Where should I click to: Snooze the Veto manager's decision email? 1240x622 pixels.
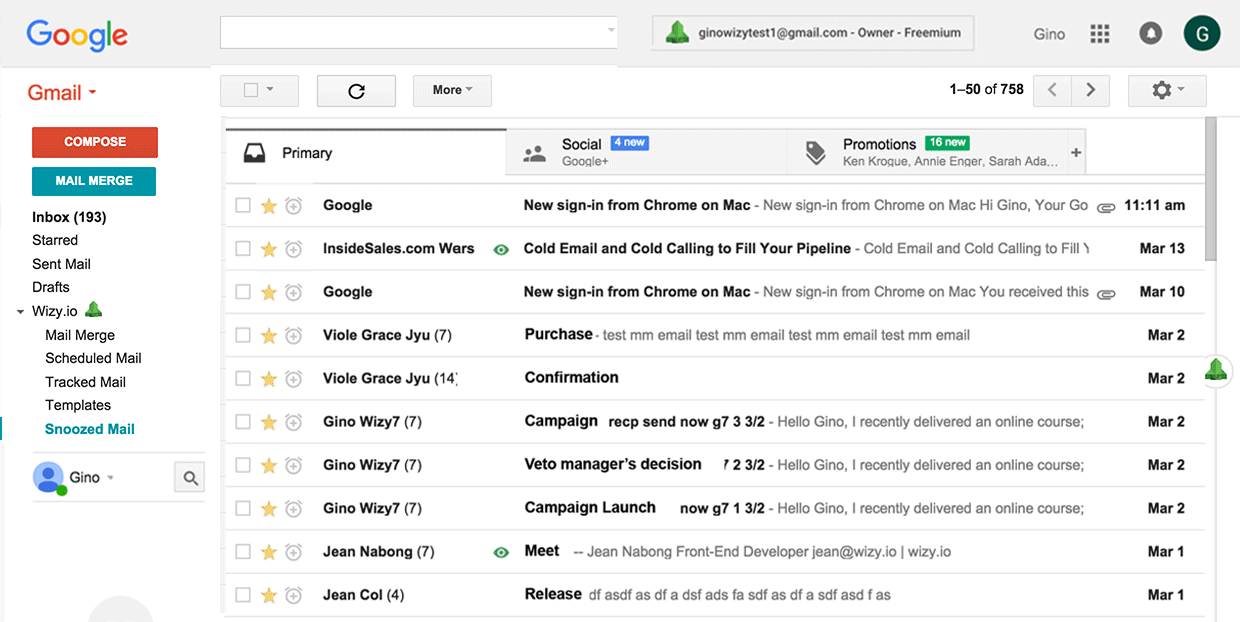[x=293, y=466]
